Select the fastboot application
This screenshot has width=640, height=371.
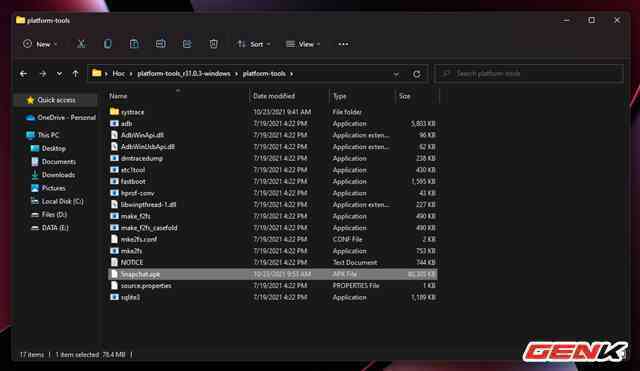(273, 181)
